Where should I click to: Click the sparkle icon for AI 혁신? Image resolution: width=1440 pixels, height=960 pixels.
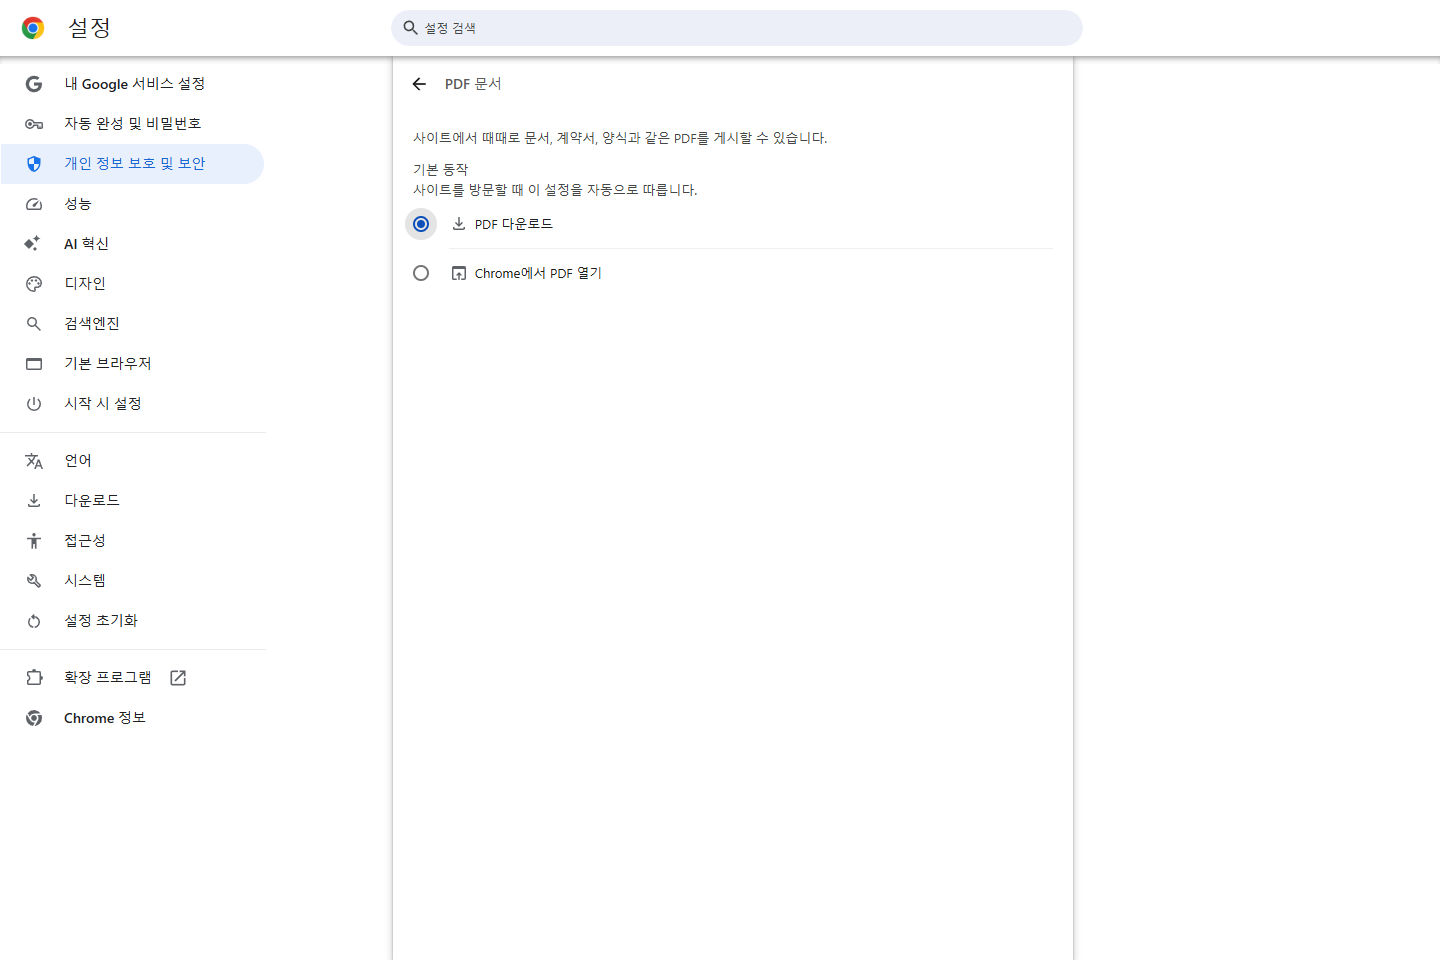click(x=33, y=244)
